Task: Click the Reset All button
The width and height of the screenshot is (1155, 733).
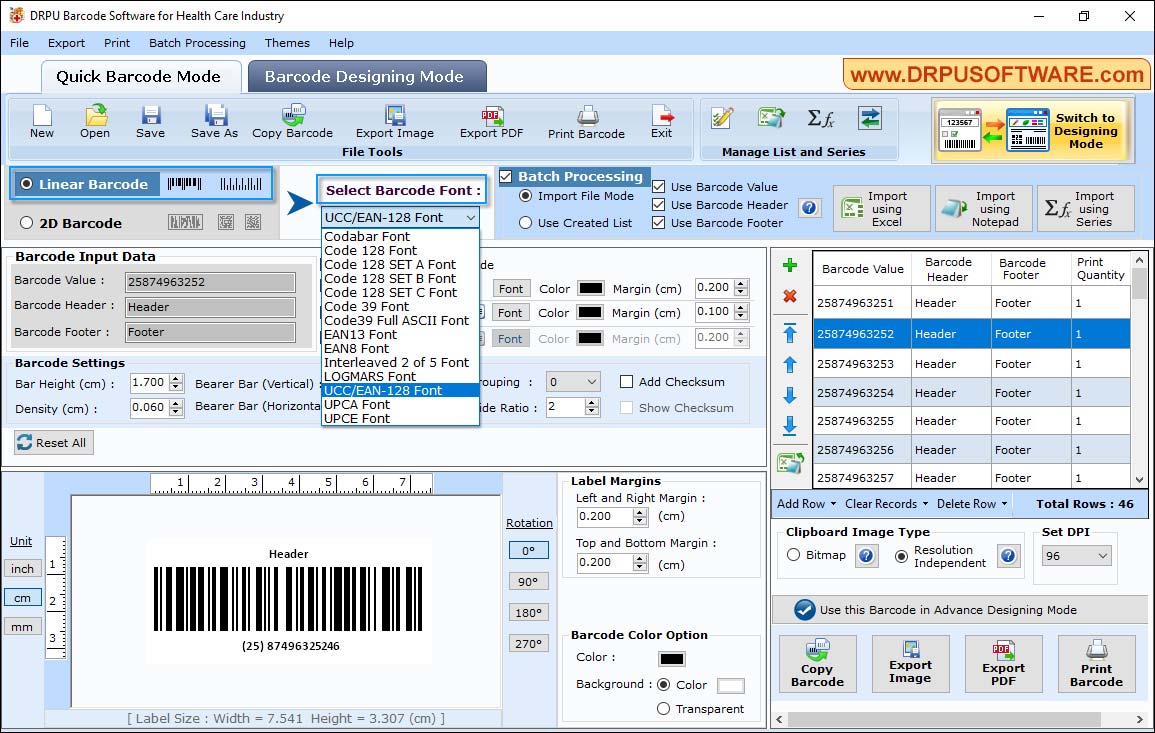Action: (53, 442)
